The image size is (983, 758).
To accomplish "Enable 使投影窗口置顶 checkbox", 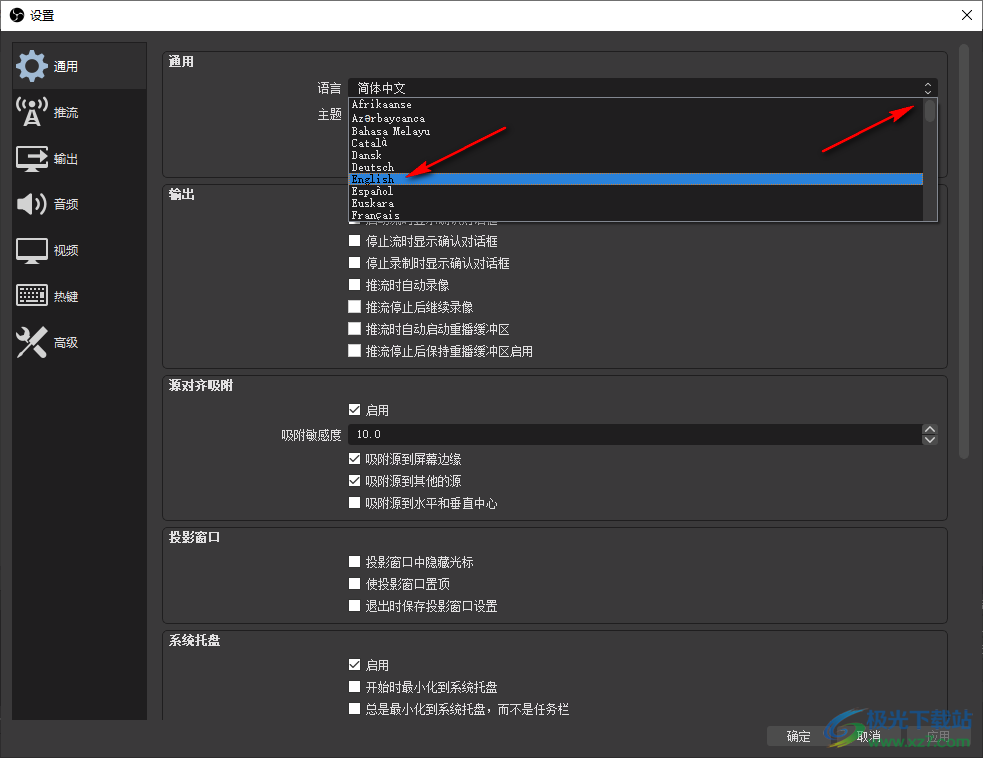I will [x=354, y=583].
